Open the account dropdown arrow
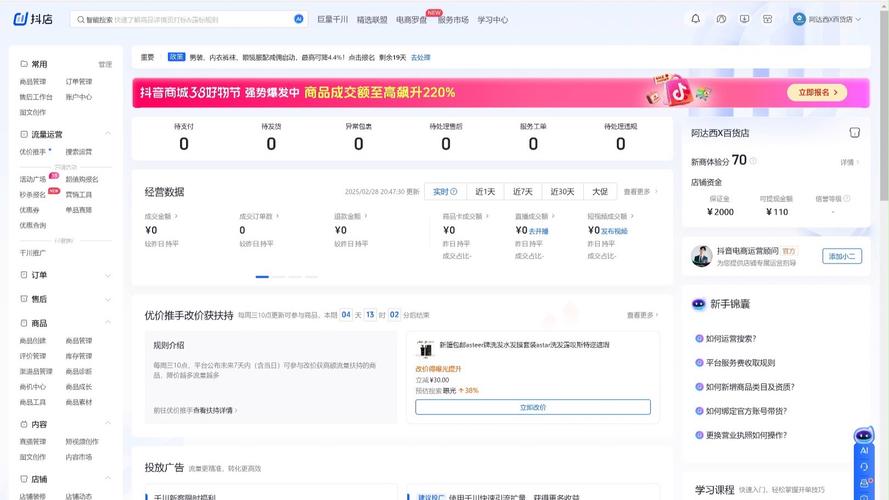Image resolution: width=889 pixels, height=500 pixels. click(858, 19)
